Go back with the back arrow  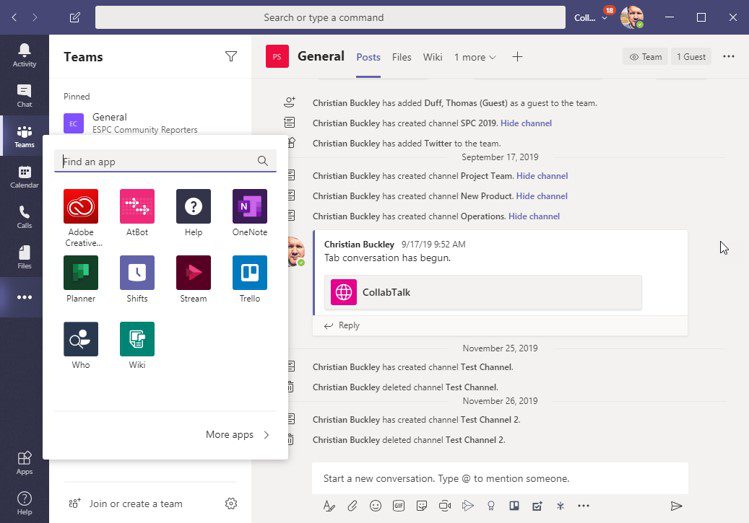tap(14, 18)
